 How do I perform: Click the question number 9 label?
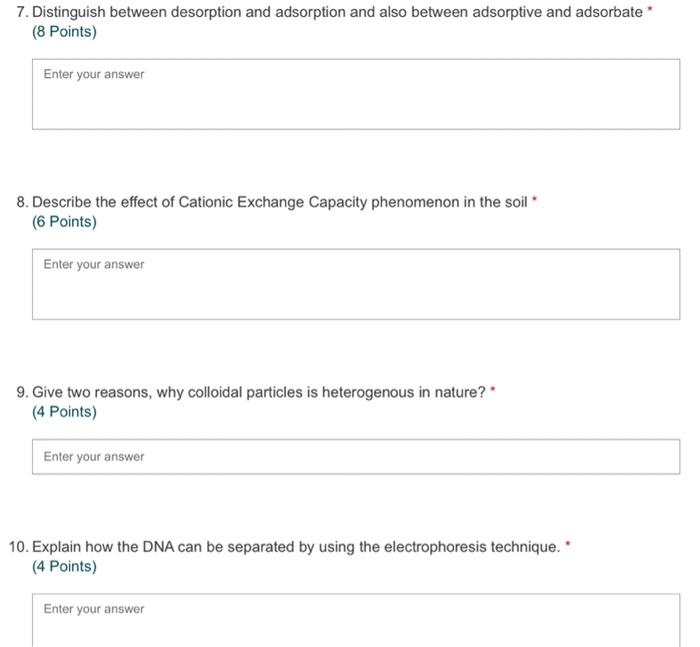tap(22, 392)
